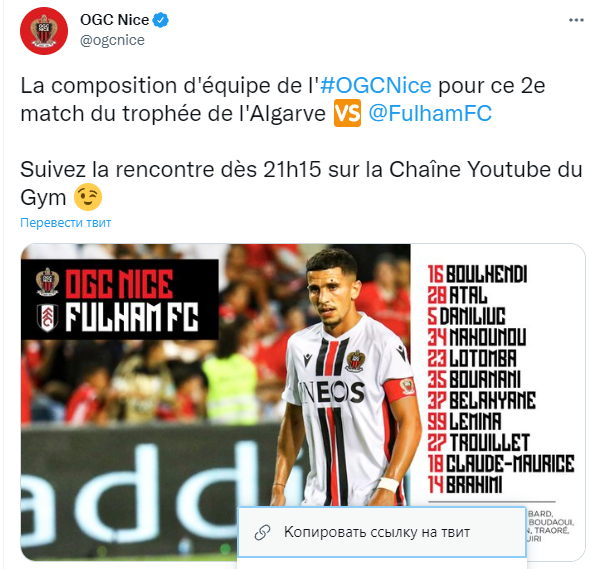Click the substitutes list with BOUDAOUI

(x=551, y=526)
